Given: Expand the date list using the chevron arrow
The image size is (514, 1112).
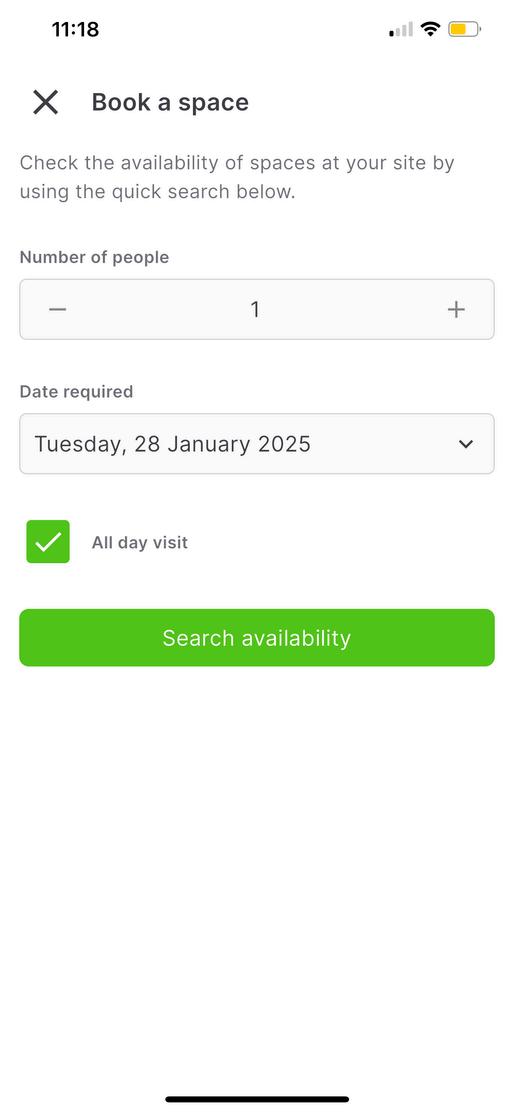Looking at the screenshot, I should [466, 444].
